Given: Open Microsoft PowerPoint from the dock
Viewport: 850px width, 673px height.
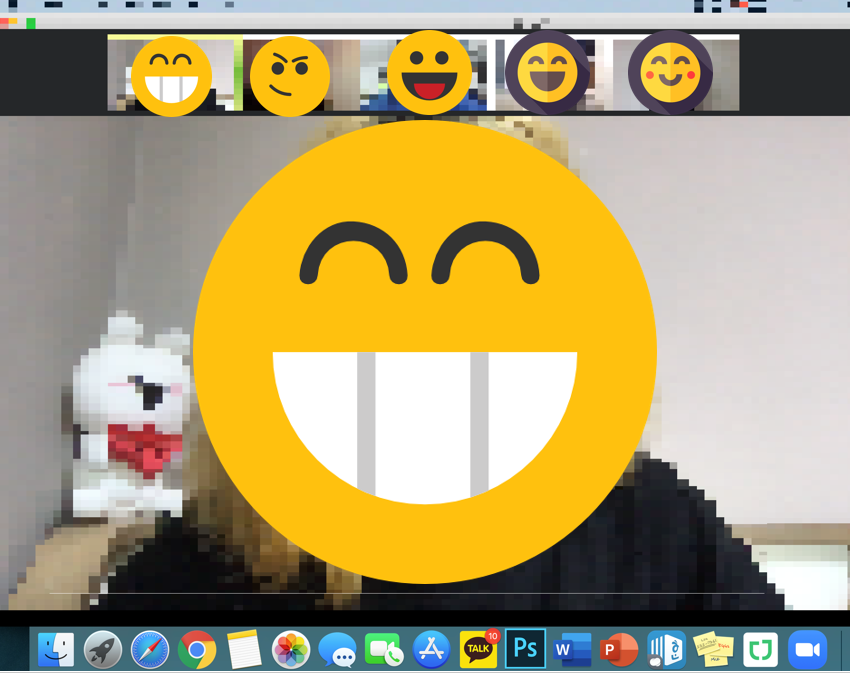Looking at the screenshot, I should [x=620, y=650].
